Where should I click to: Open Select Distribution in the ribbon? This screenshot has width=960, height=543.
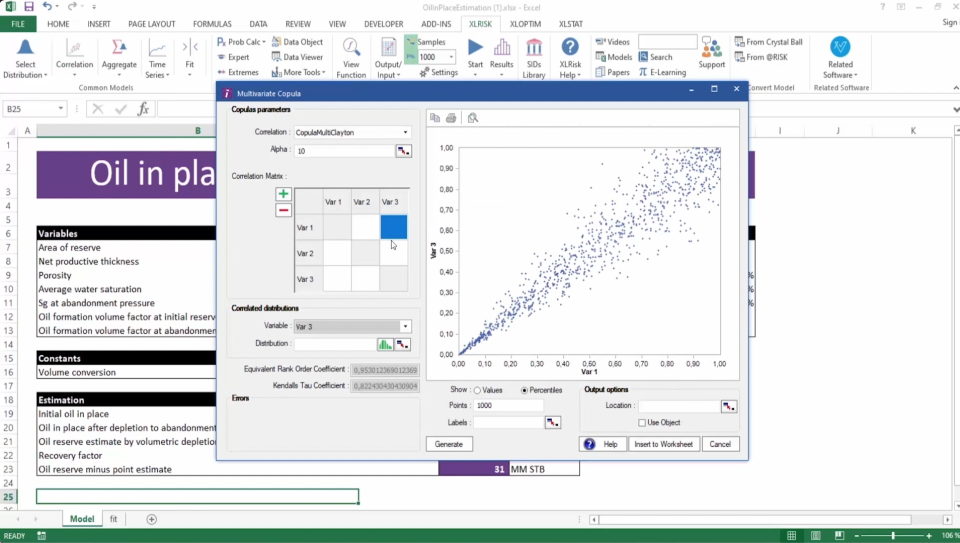click(x=25, y=59)
